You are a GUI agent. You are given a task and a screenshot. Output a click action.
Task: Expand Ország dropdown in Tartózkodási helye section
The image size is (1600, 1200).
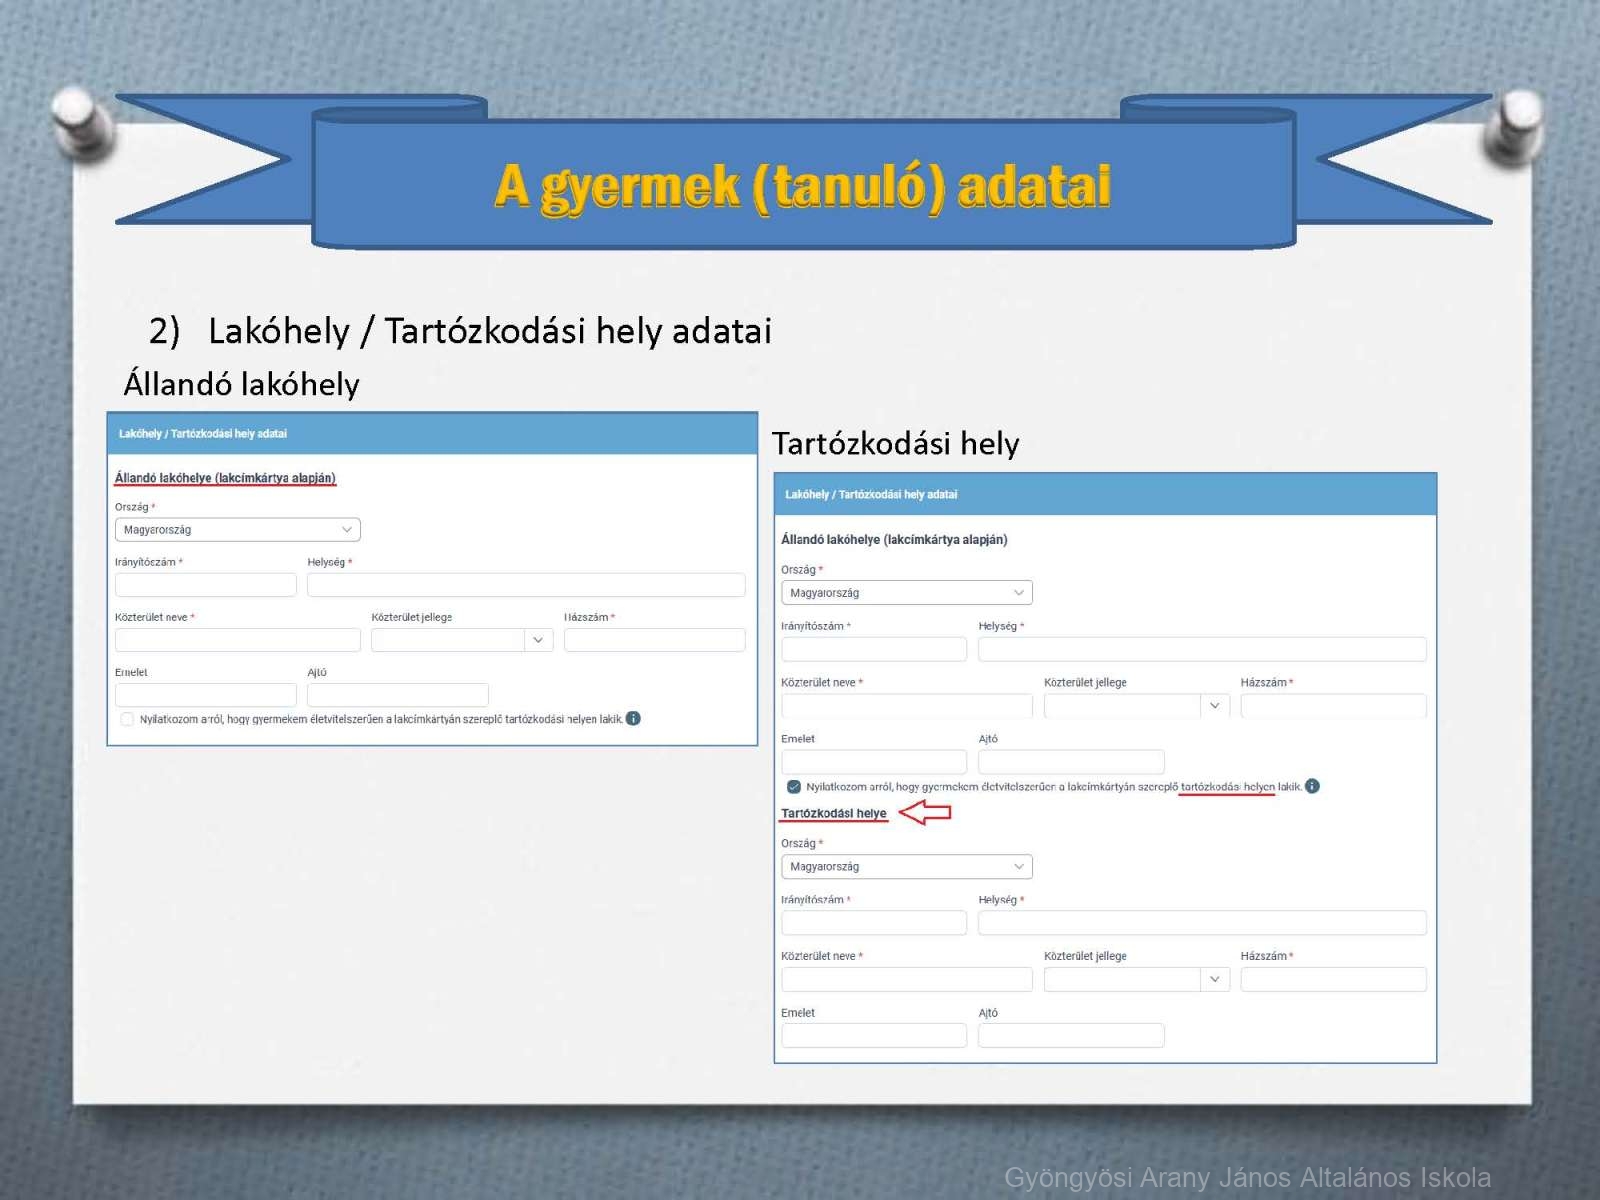click(905, 867)
